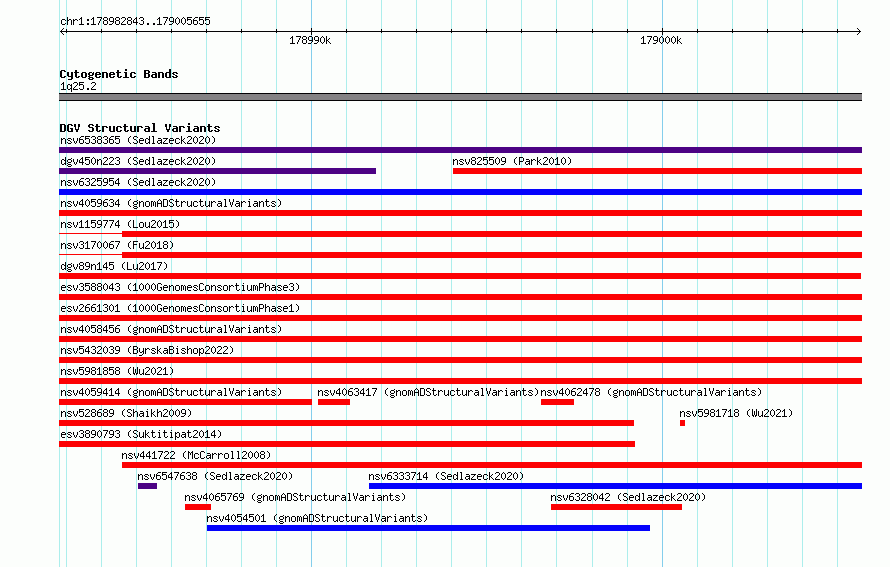Viewport: 890px width, 567px height.
Task: Click nsv4059414 (gnomADStructuralVariants) label
Action: pos(171,392)
